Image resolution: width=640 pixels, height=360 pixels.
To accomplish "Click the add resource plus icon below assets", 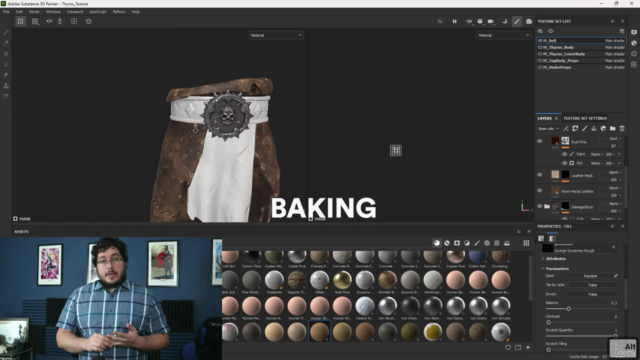I will [528, 347].
